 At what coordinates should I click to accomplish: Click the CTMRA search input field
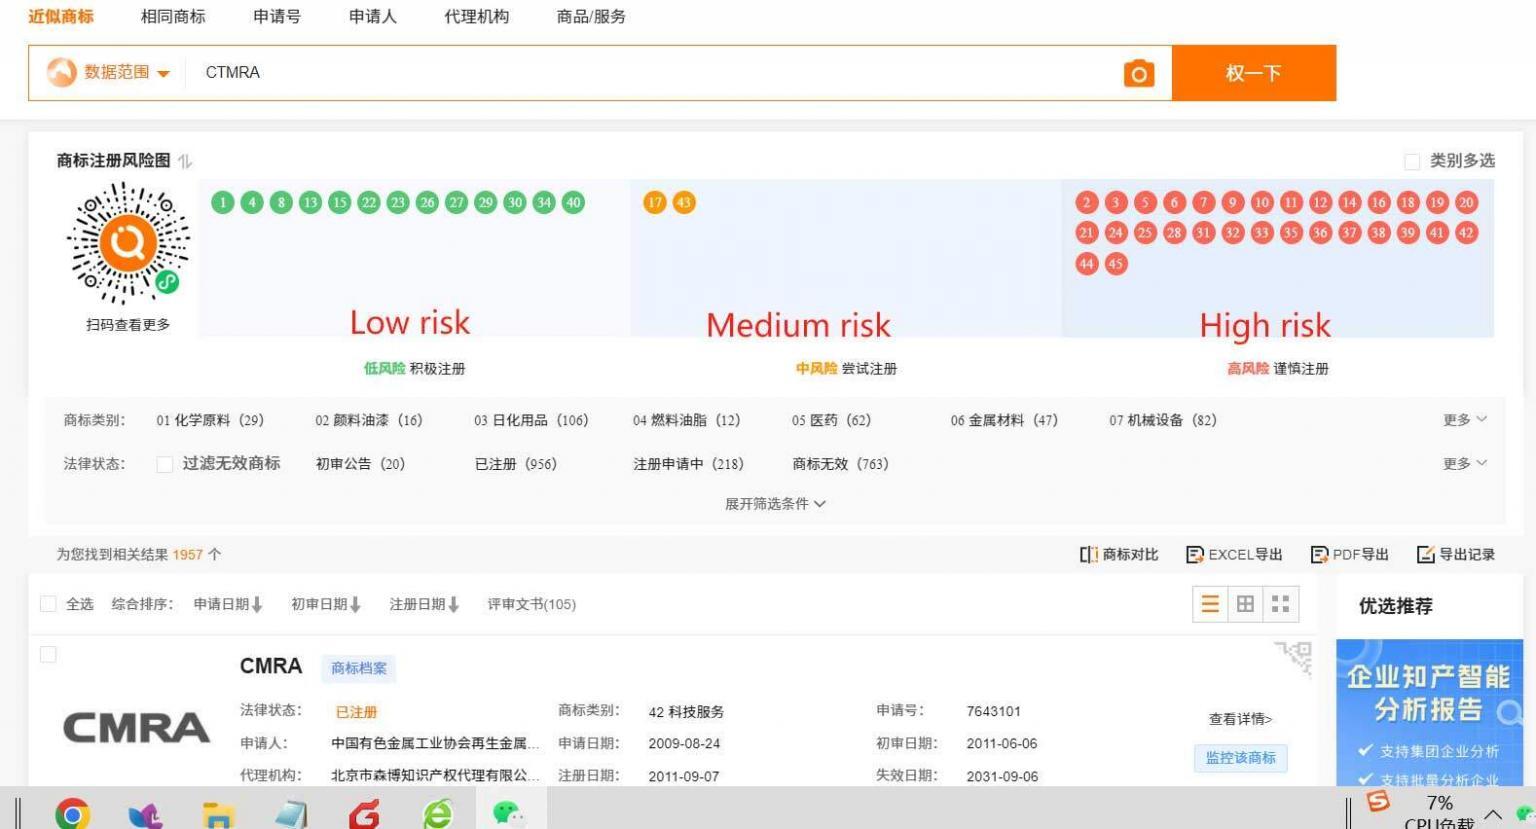pos(650,72)
